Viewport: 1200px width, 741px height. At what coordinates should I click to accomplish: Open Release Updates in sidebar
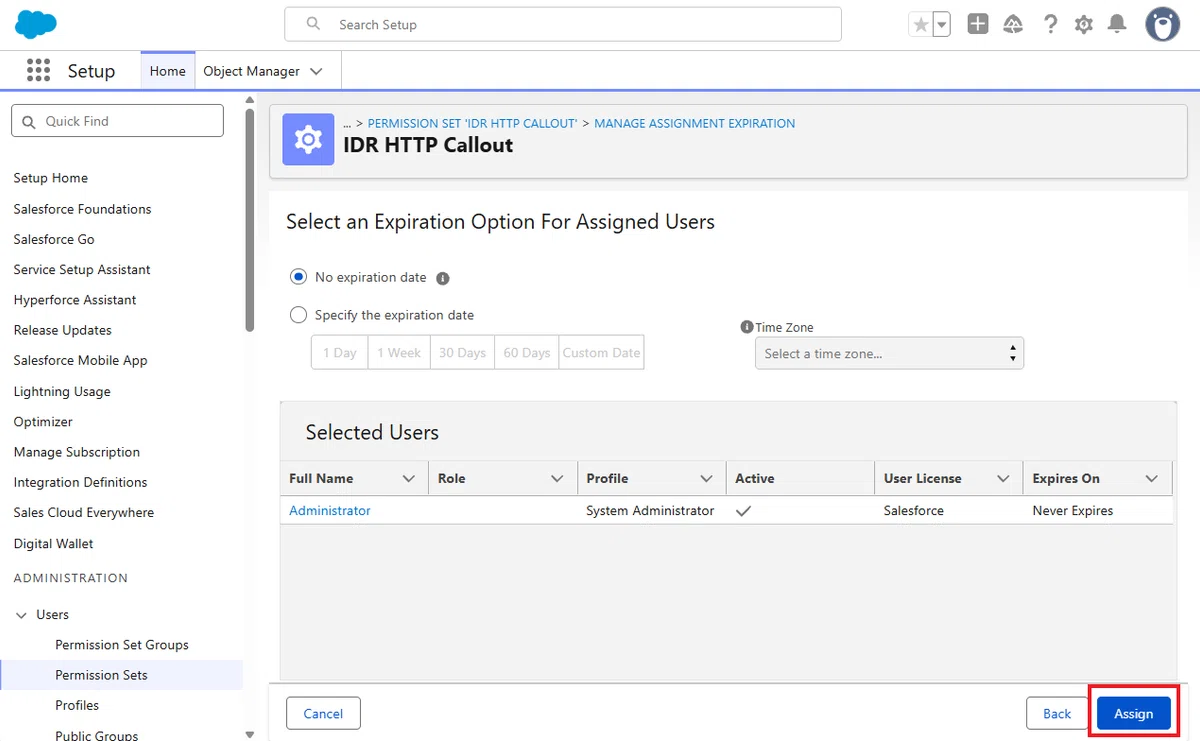click(x=62, y=330)
